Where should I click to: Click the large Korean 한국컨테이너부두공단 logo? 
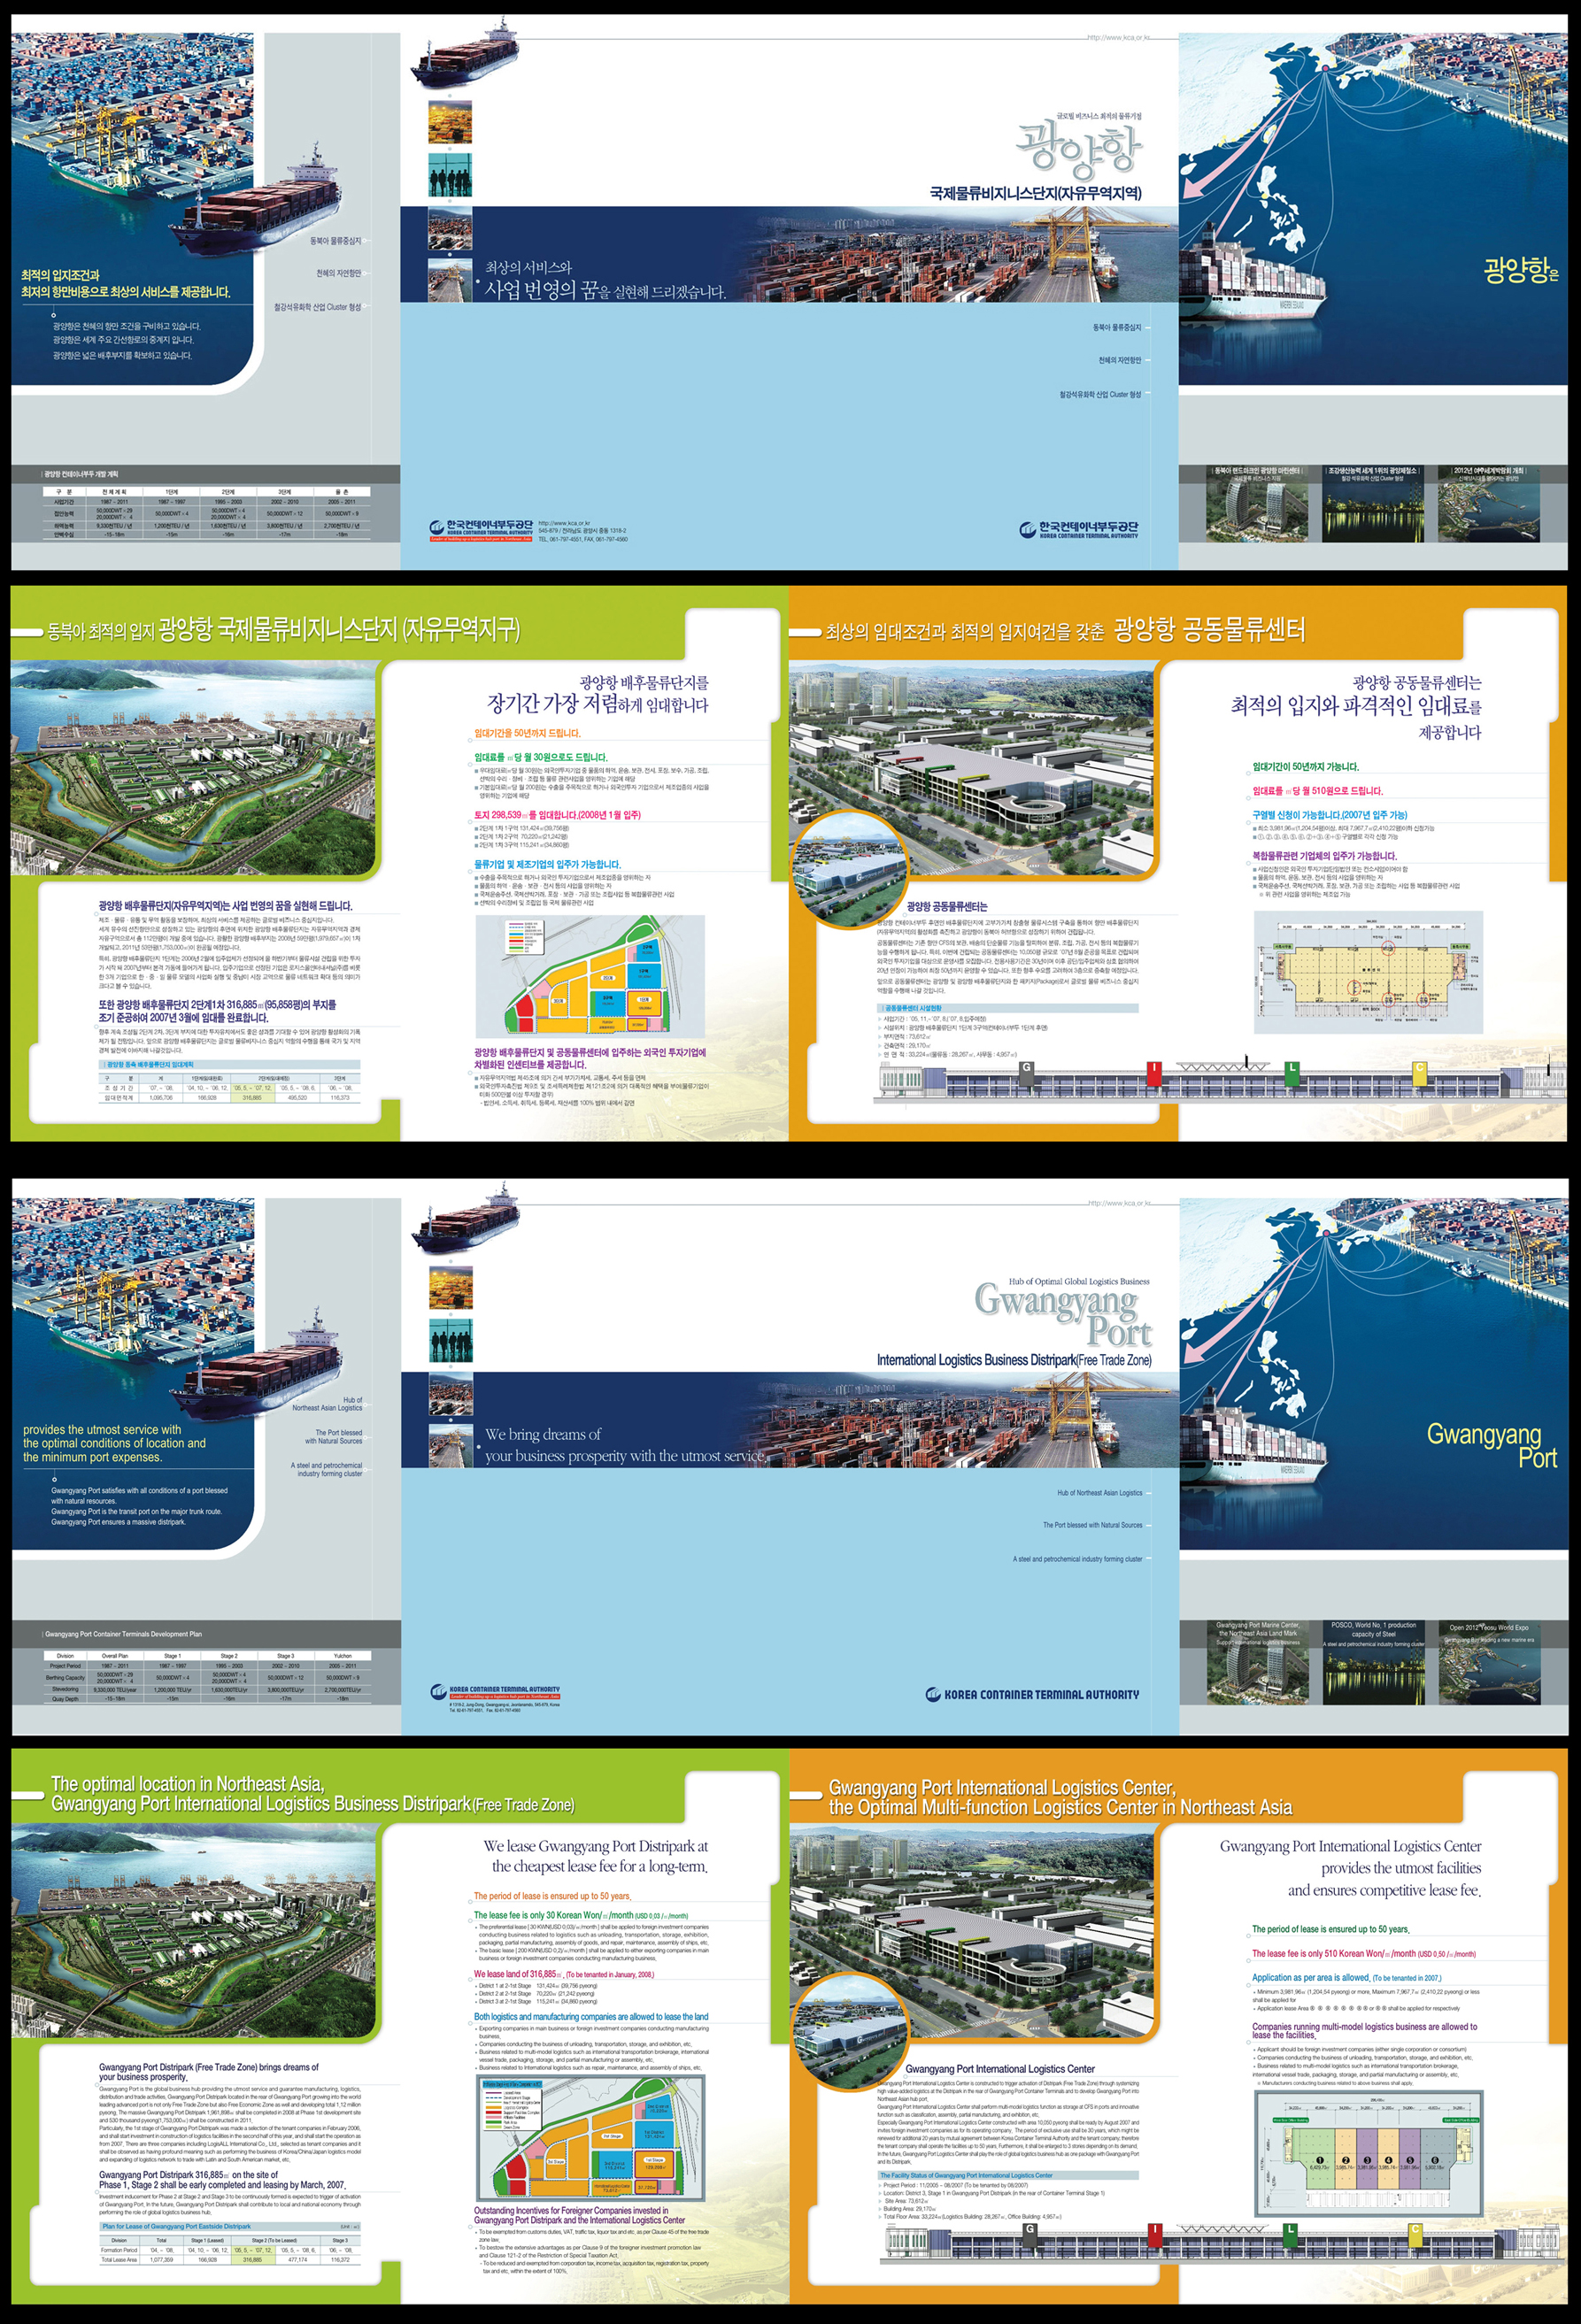tap(1078, 529)
